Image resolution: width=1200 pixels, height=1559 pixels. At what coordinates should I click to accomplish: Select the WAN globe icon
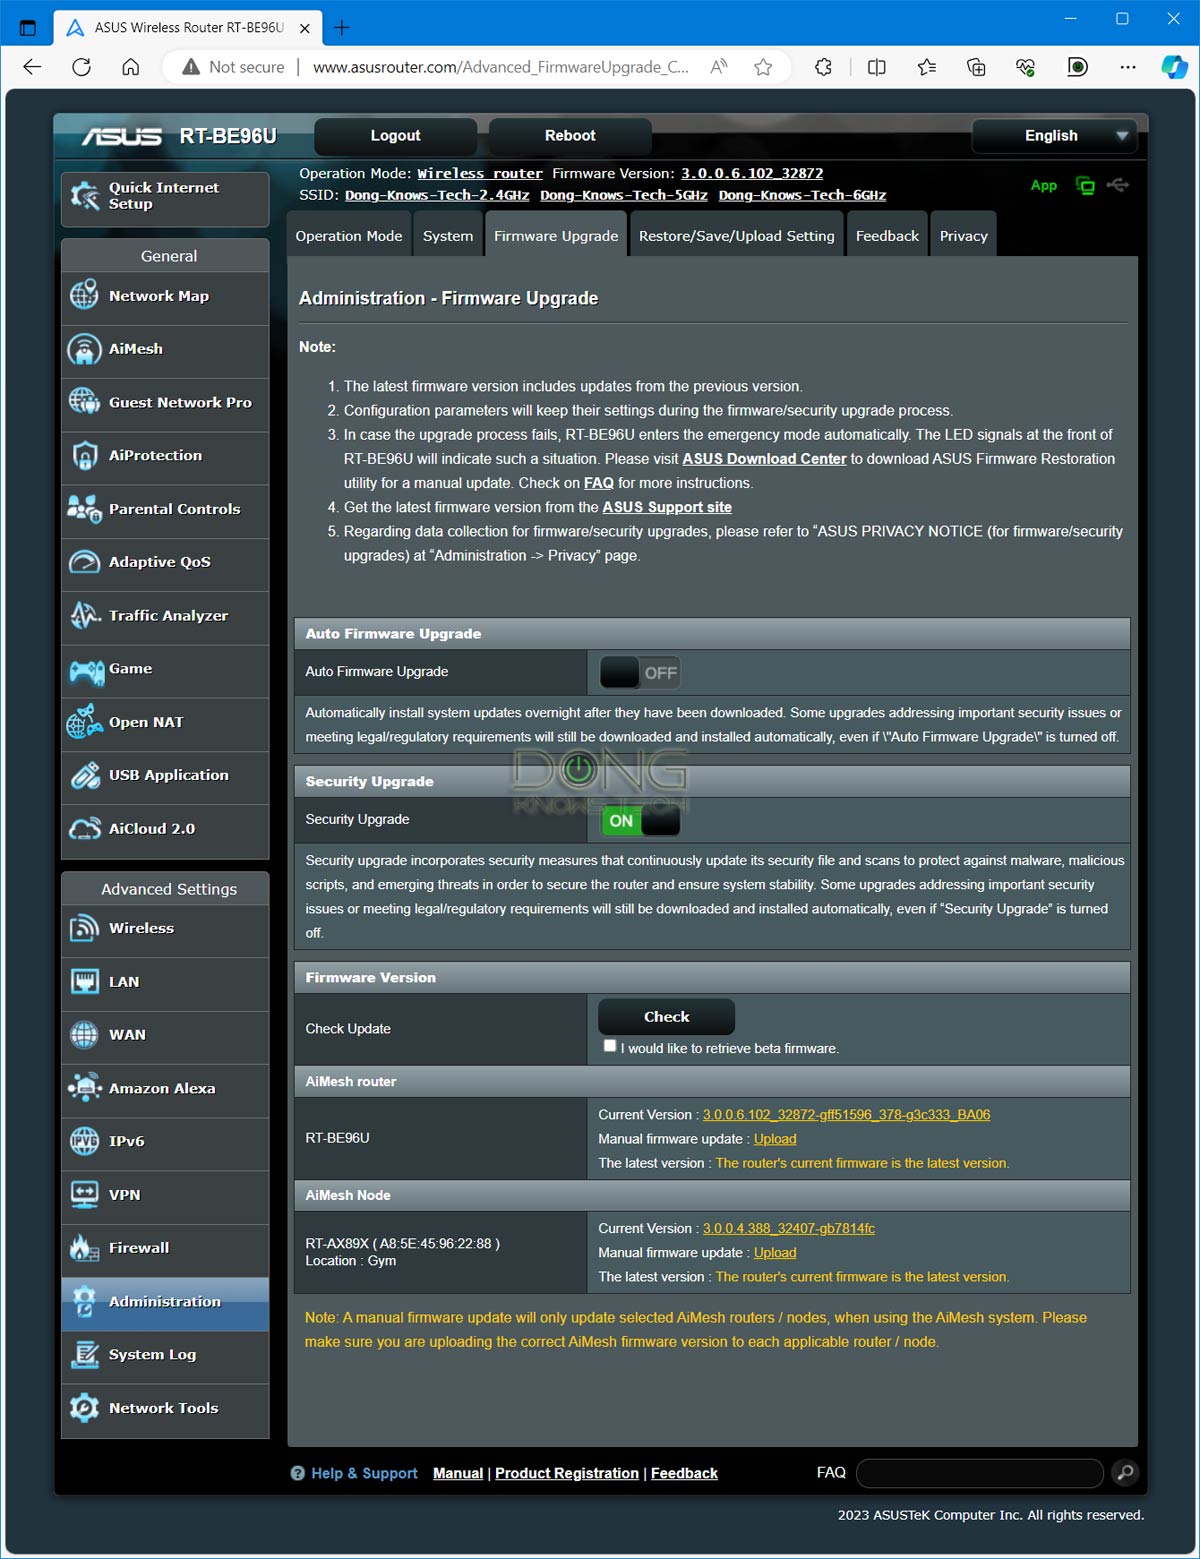(84, 1035)
